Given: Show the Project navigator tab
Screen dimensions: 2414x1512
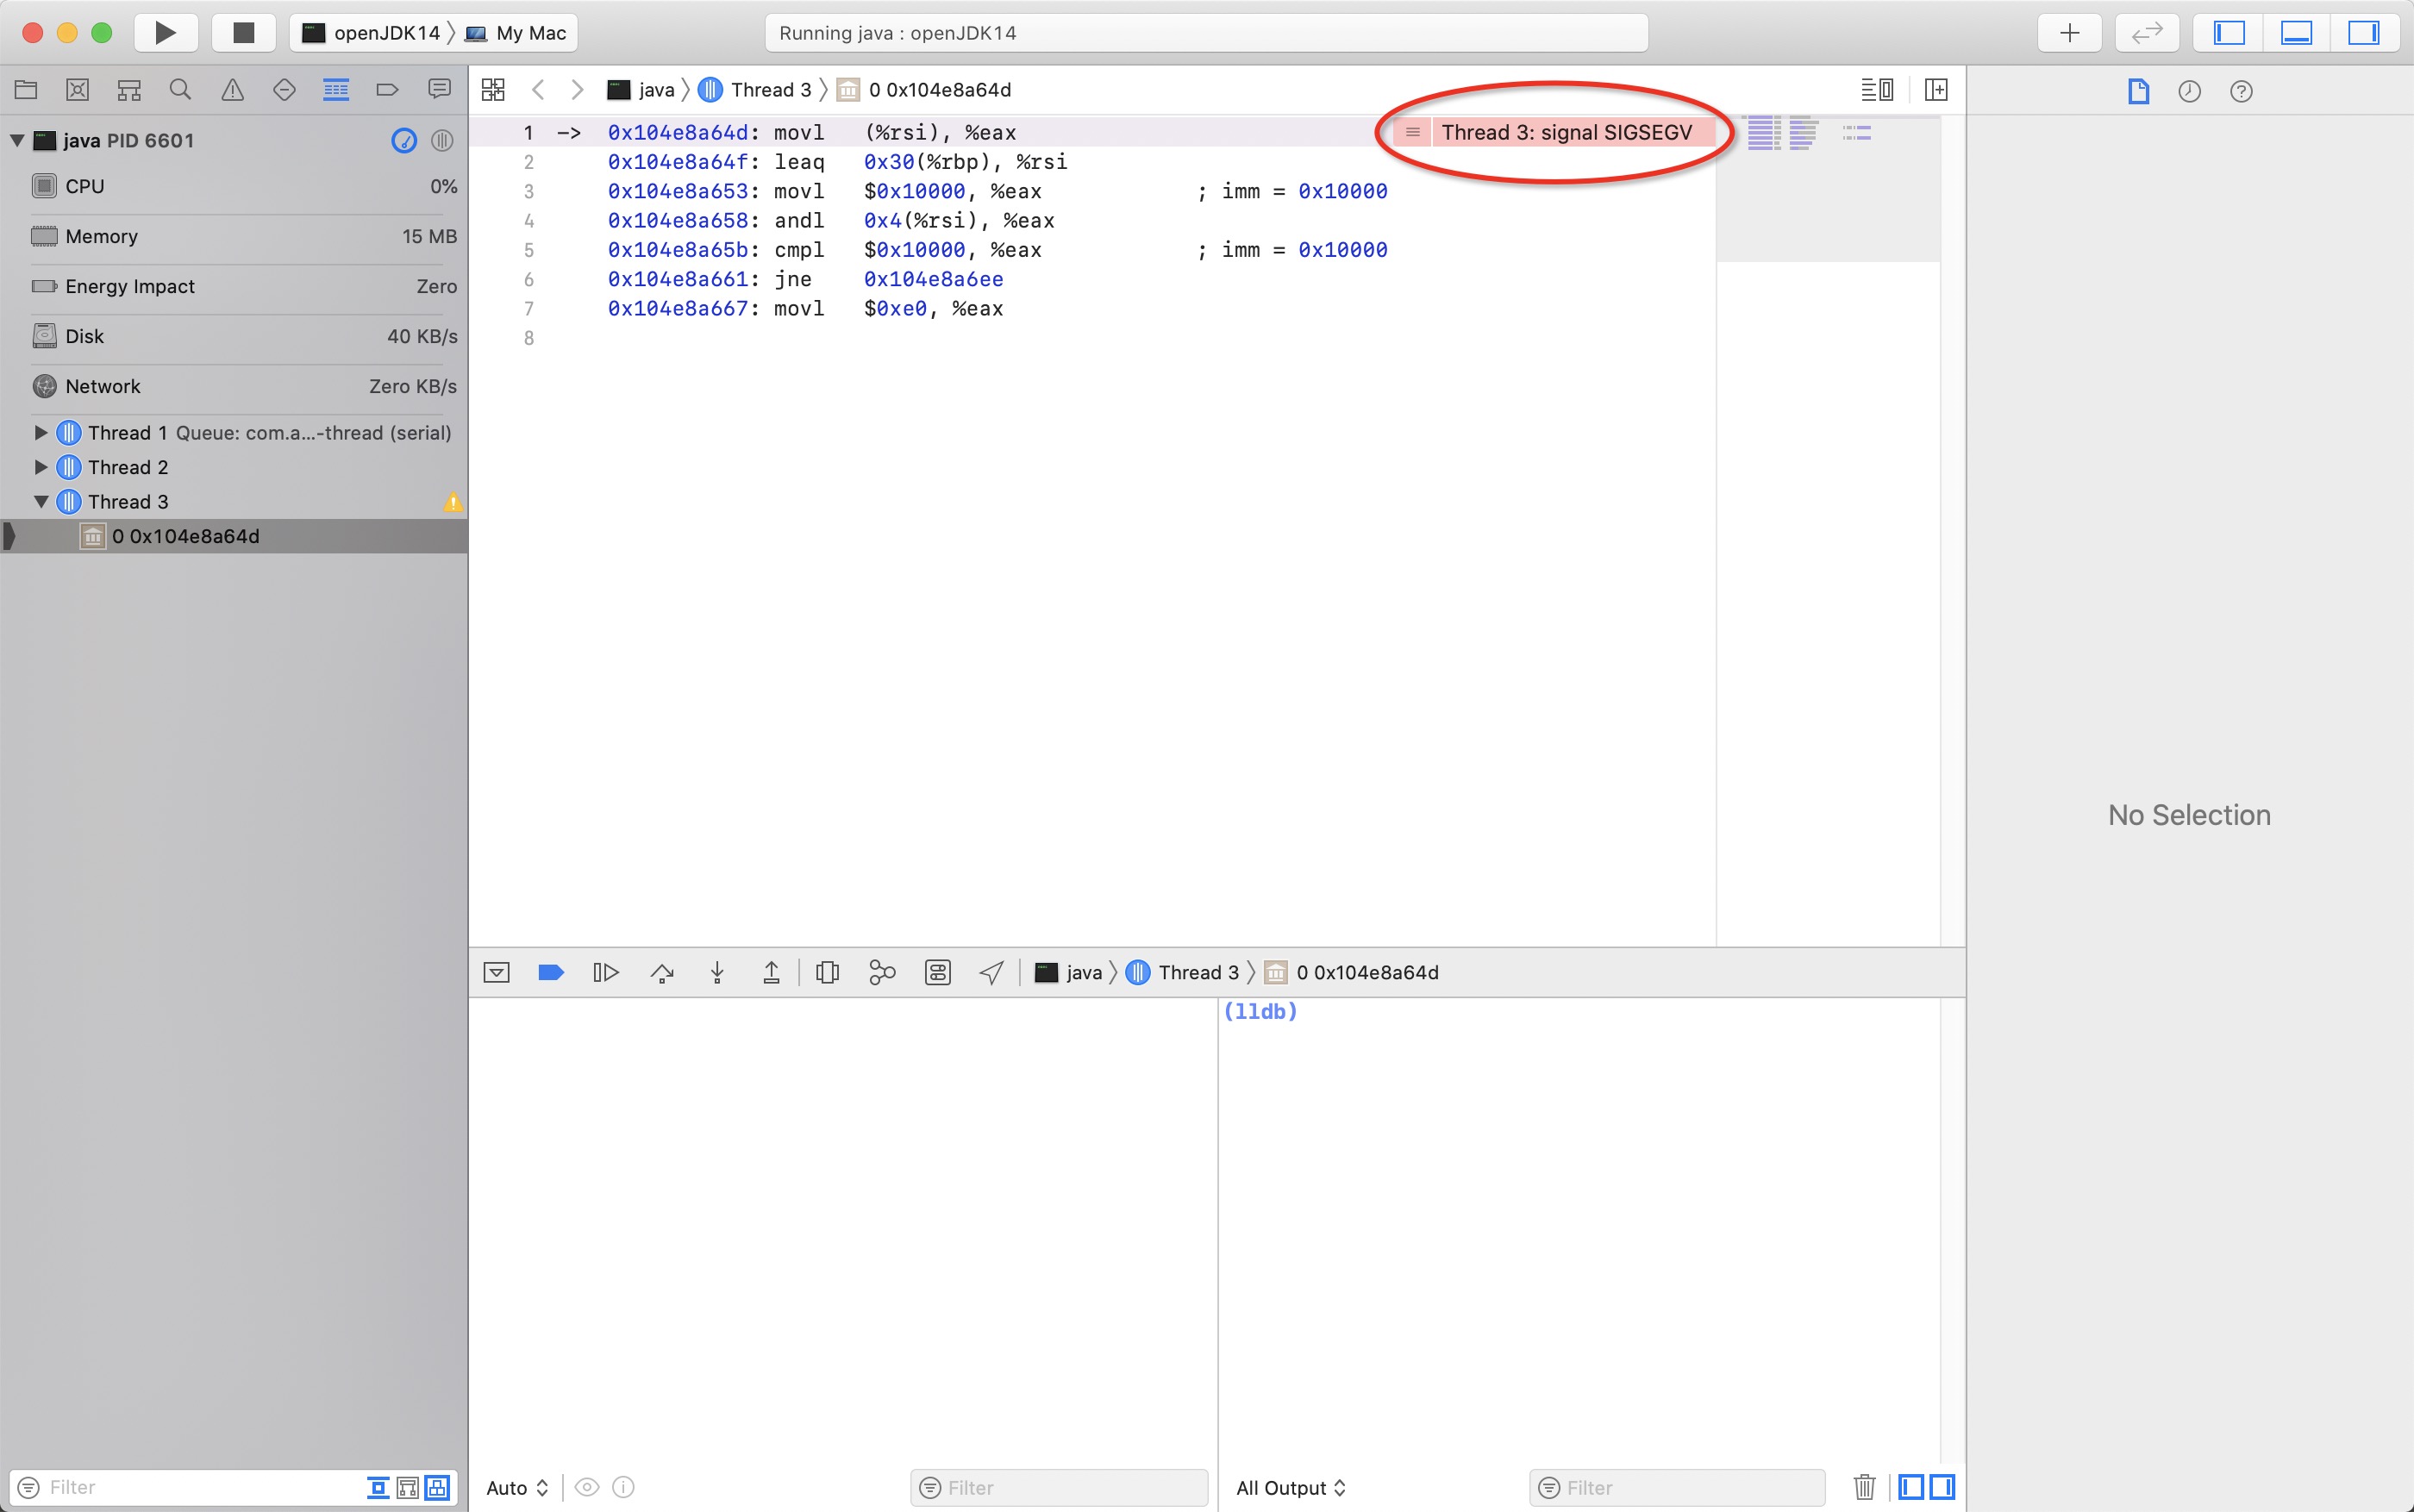Looking at the screenshot, I should point(26,90).
